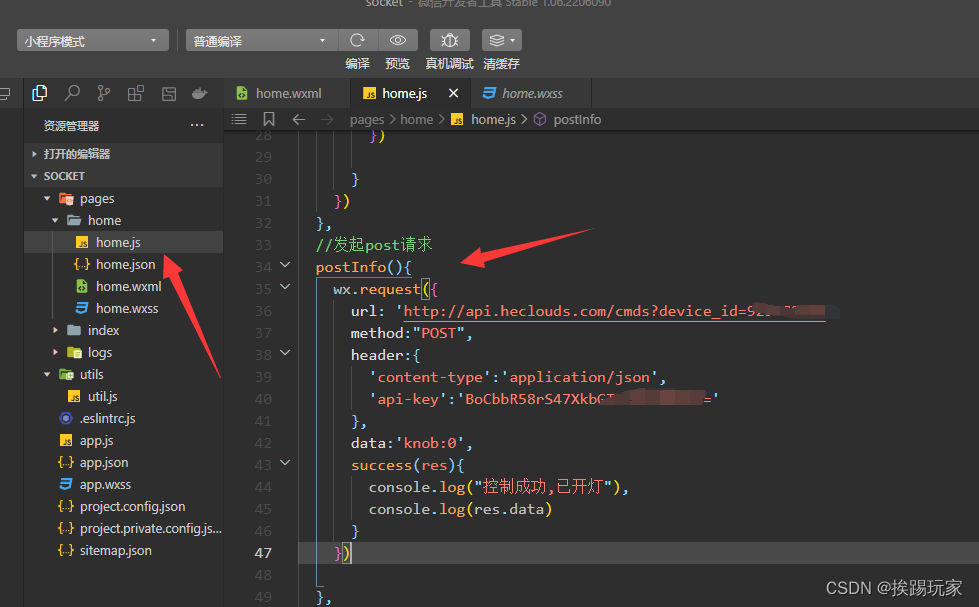Collapse the SOCKET project section
This screenshot has height=607, width=979.
pos(123,176)
